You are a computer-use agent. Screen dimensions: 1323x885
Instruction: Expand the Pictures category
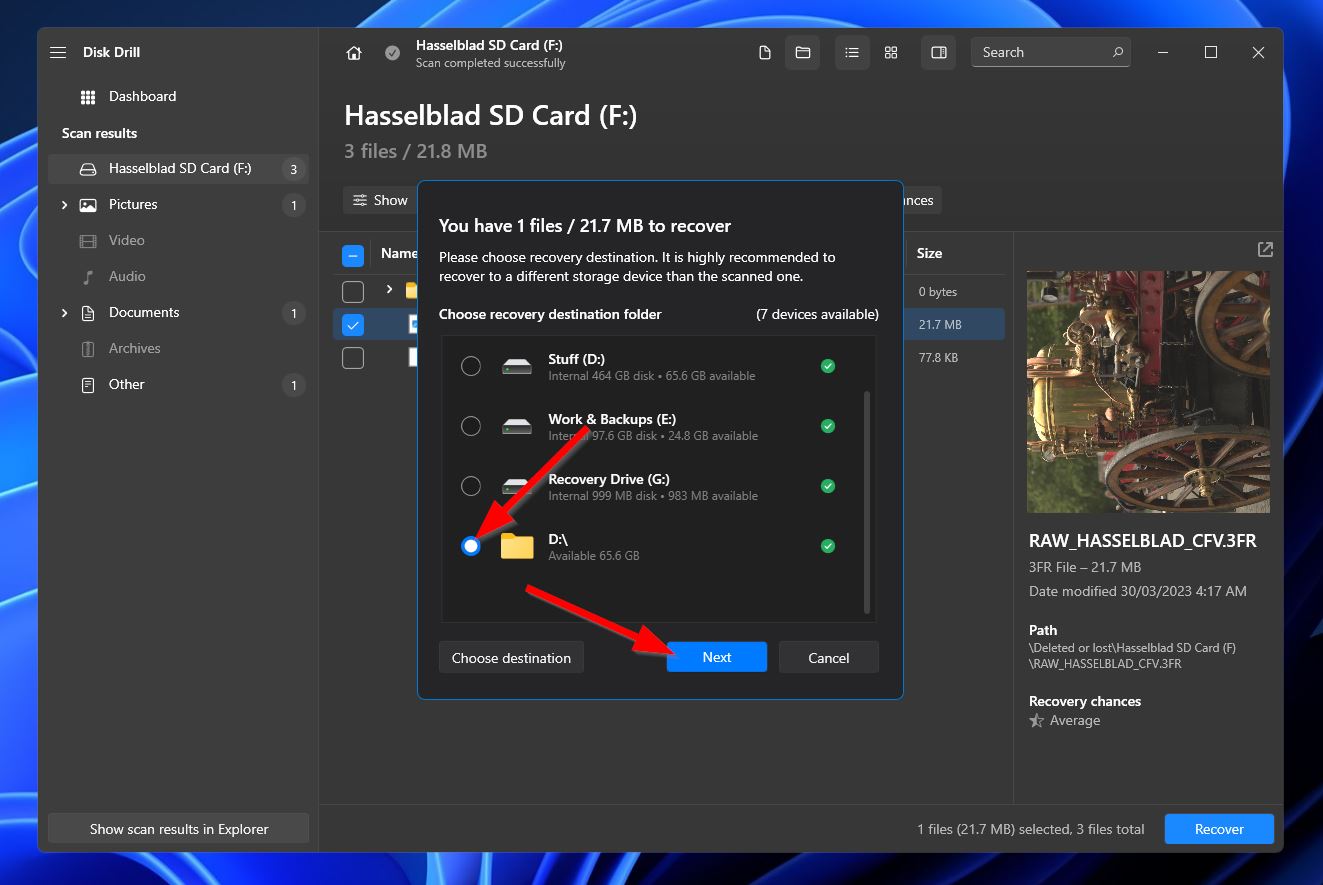[x=64, y=205]
